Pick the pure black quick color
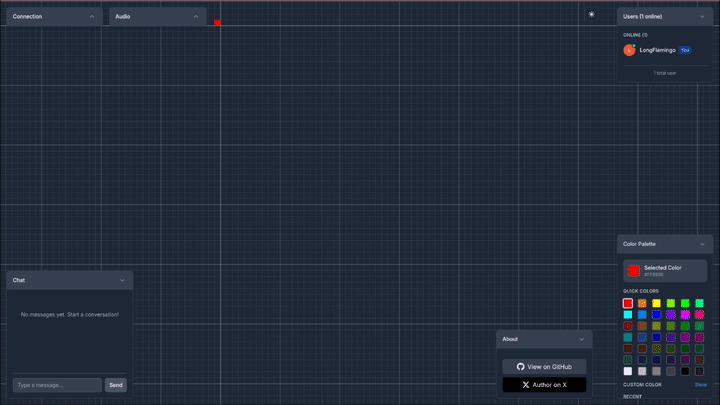 click(x=685, y=371)
